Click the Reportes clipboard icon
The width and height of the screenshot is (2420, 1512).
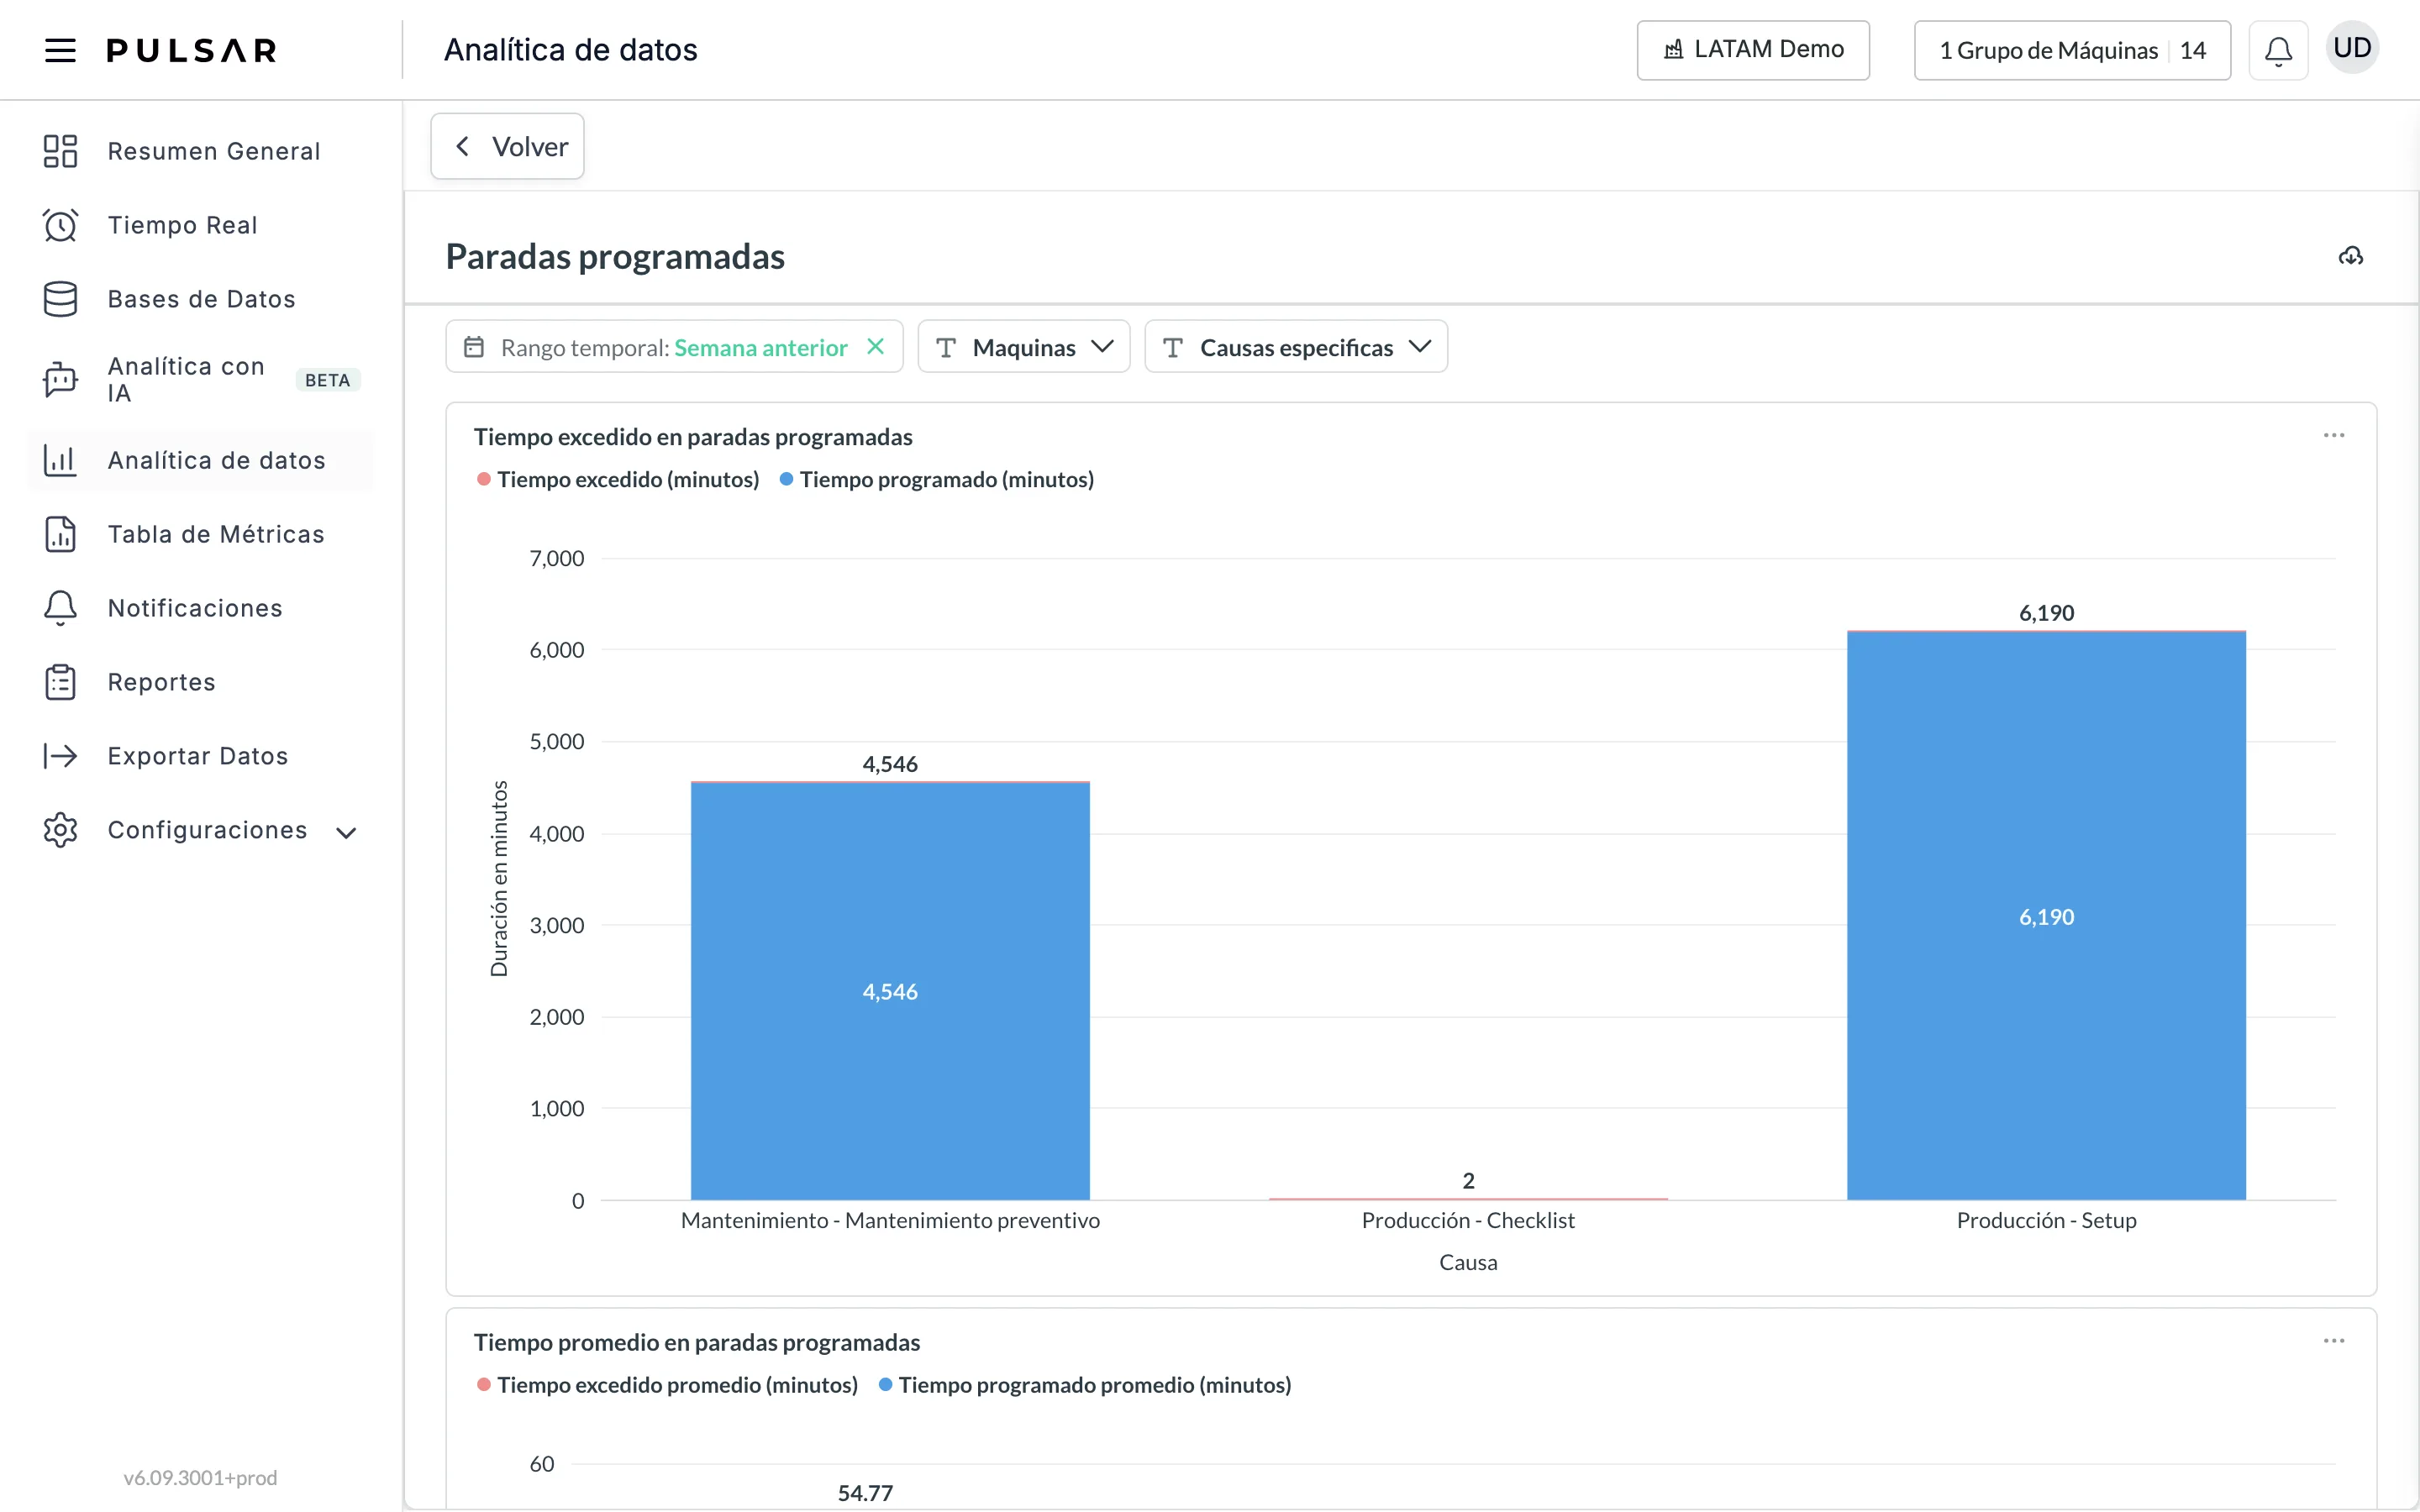point(60,682)
